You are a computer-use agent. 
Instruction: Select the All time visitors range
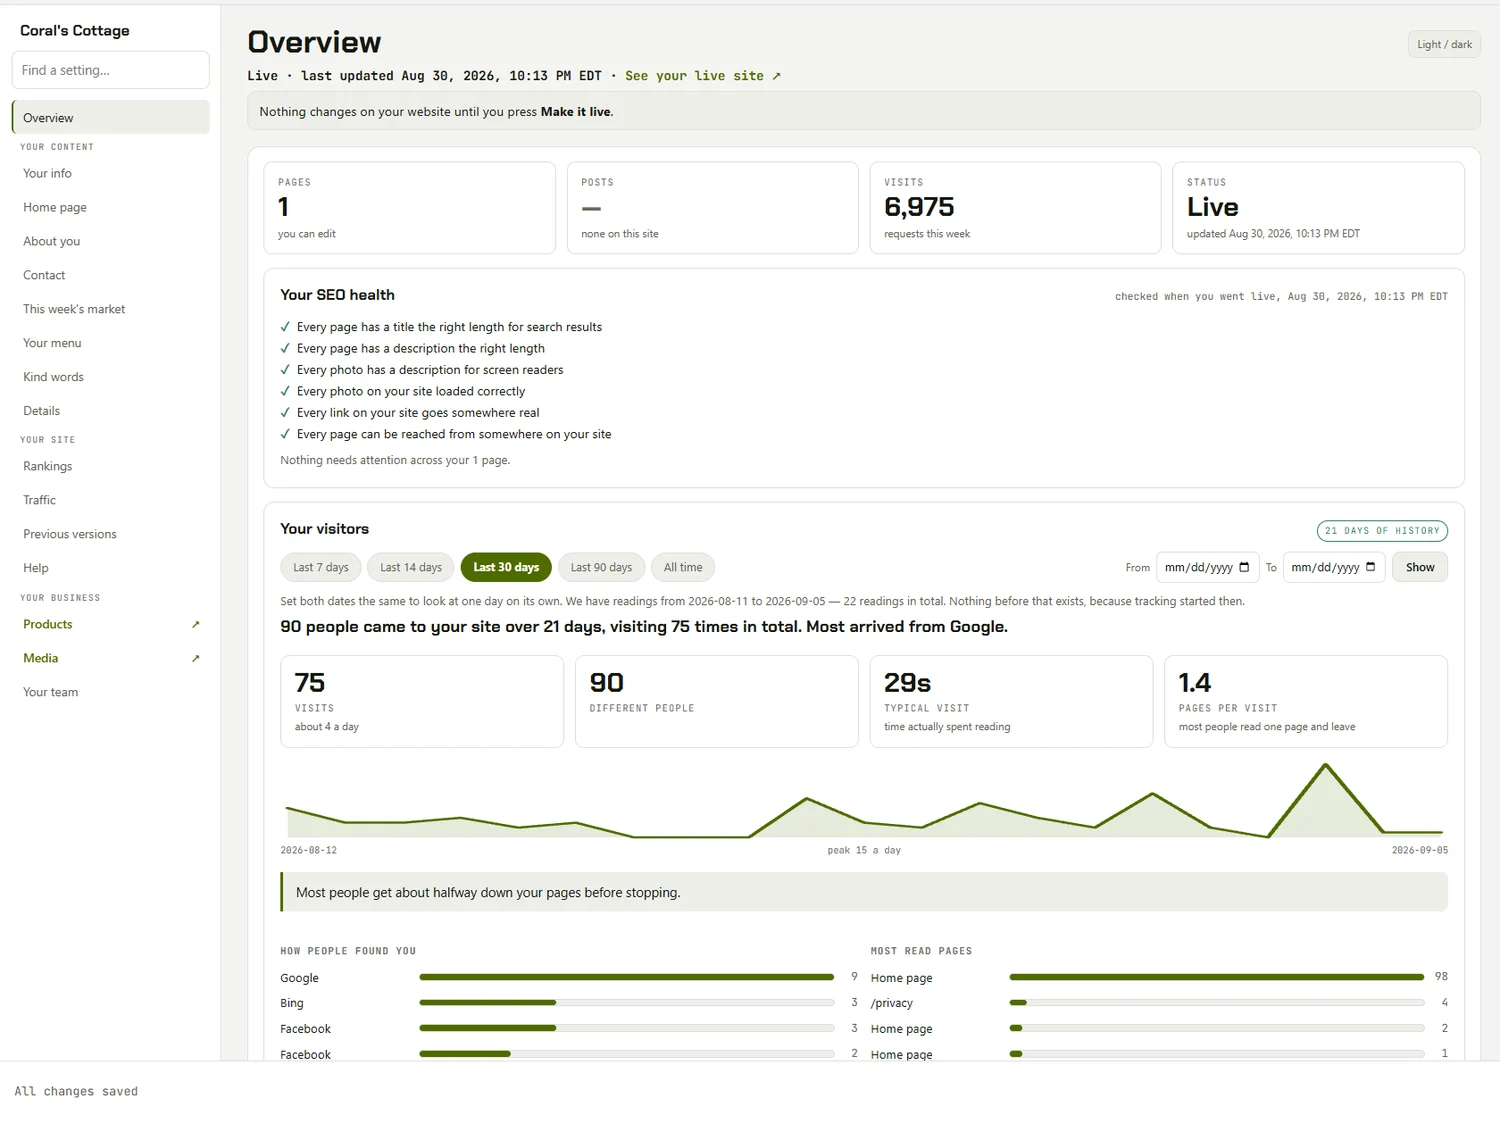[683, 567]
